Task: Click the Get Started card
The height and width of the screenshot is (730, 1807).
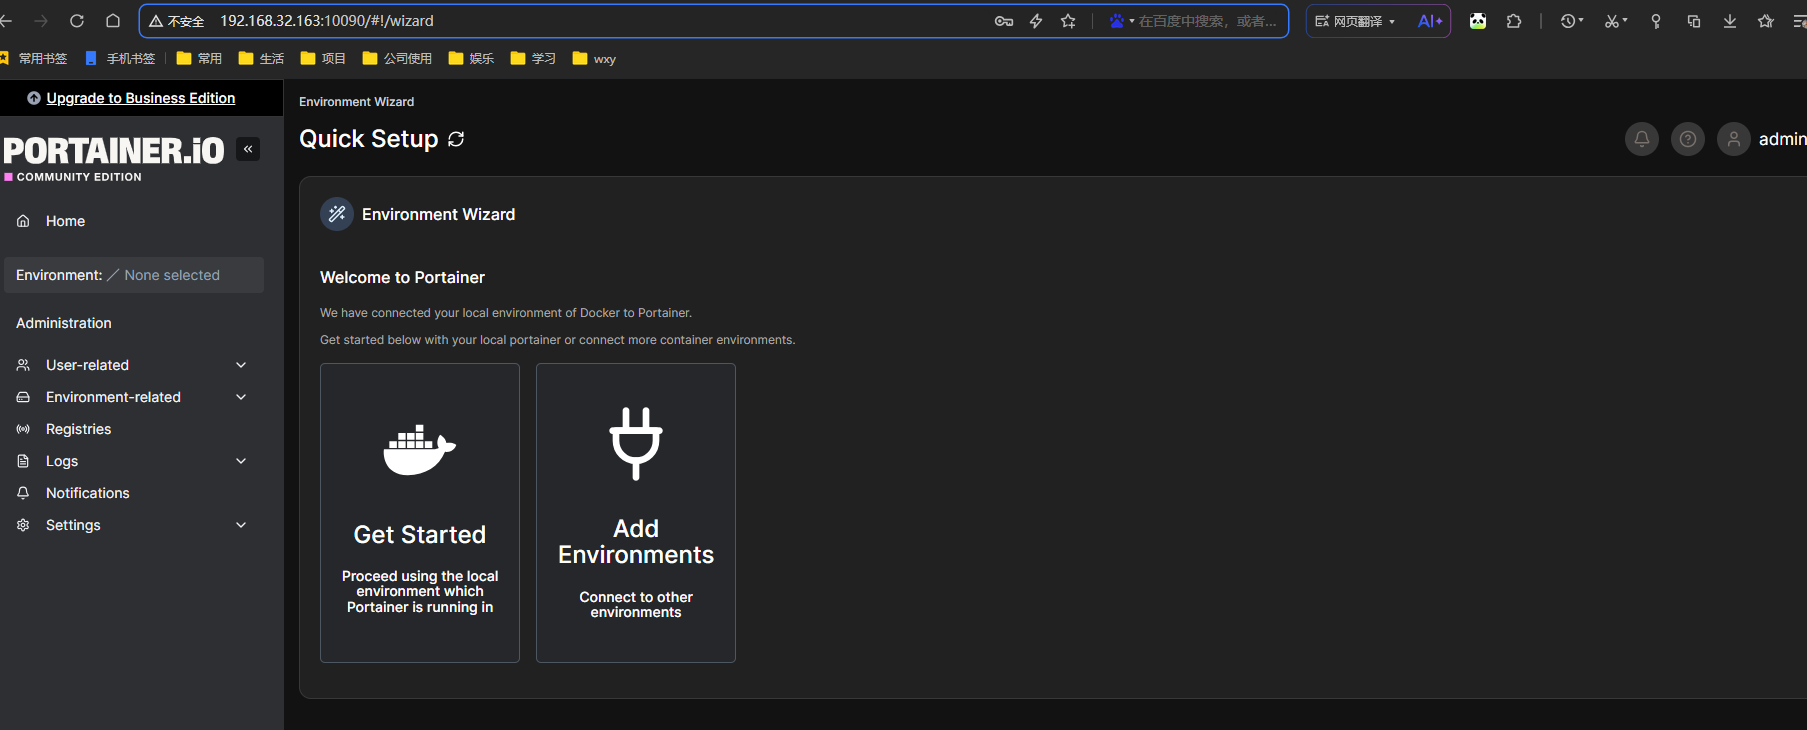Action: pos(420,513)
